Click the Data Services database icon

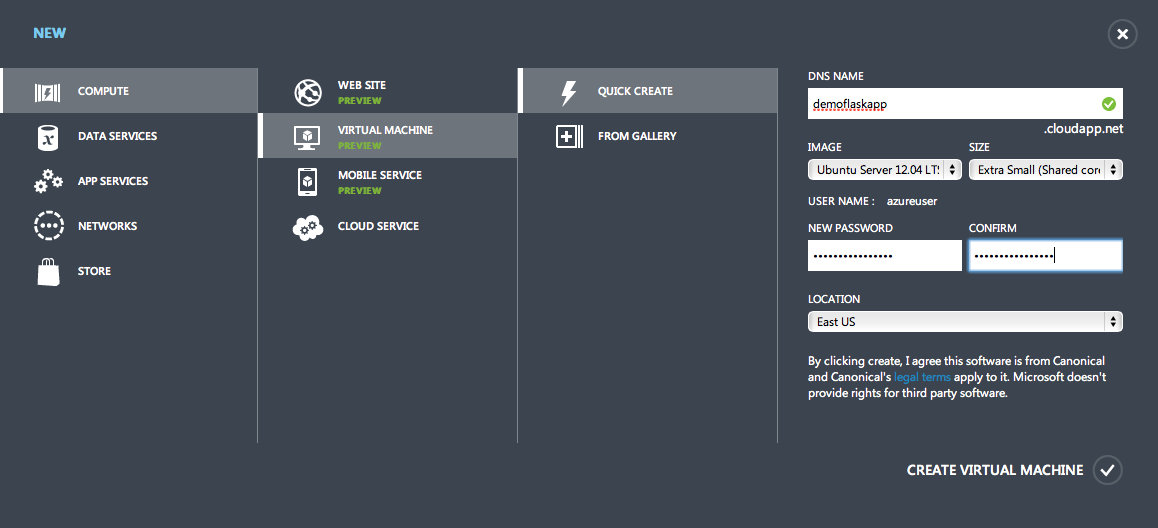[x=47, y=137]
